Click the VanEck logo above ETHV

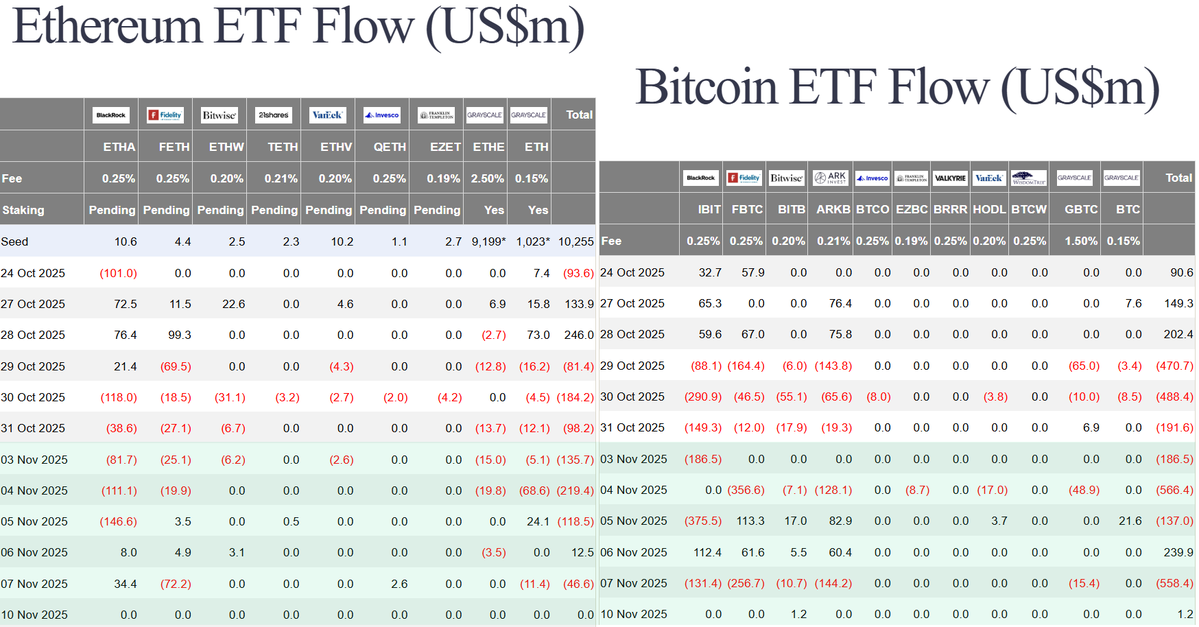[327, 115]
